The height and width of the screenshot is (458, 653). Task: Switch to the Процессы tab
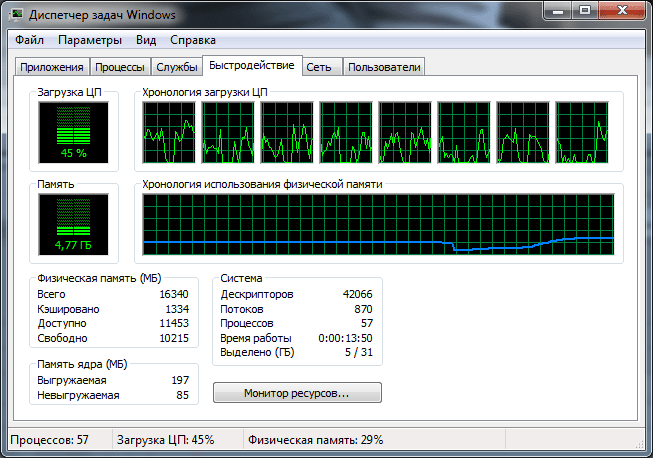point(120,67)
